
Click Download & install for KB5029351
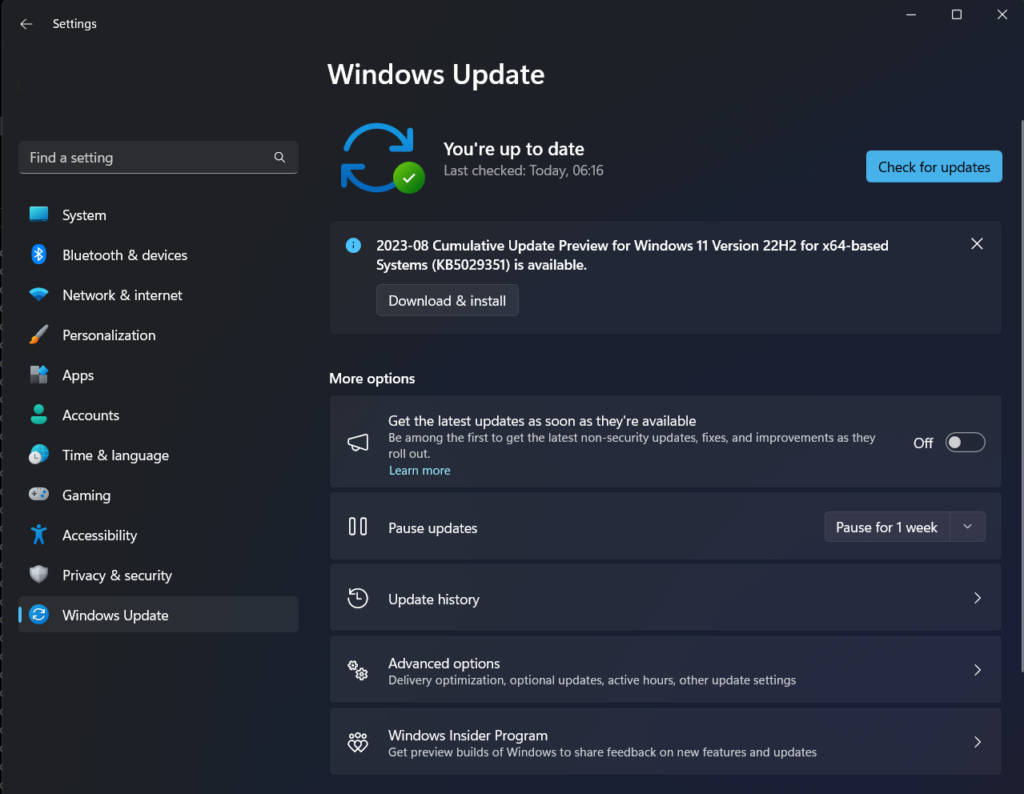447,299
